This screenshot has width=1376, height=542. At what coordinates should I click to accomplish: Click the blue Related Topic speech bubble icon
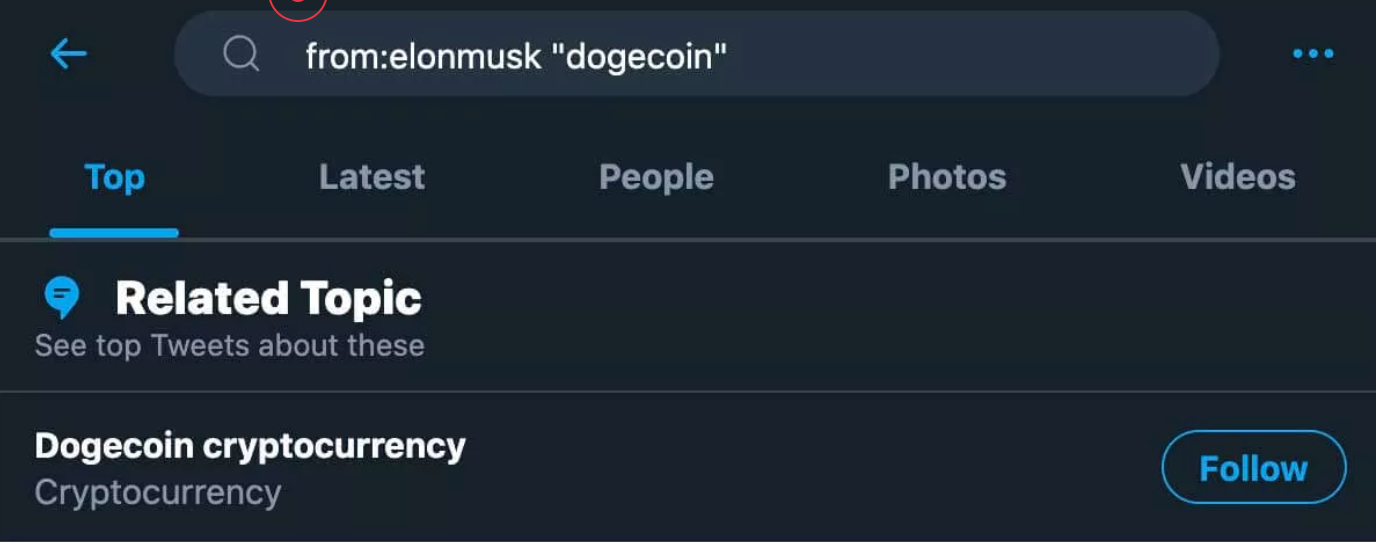click(x=62, y=298)
